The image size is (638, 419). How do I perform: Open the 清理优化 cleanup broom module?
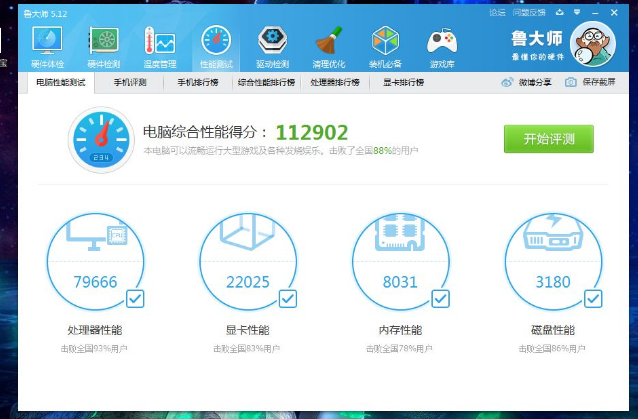coord(329,47)
